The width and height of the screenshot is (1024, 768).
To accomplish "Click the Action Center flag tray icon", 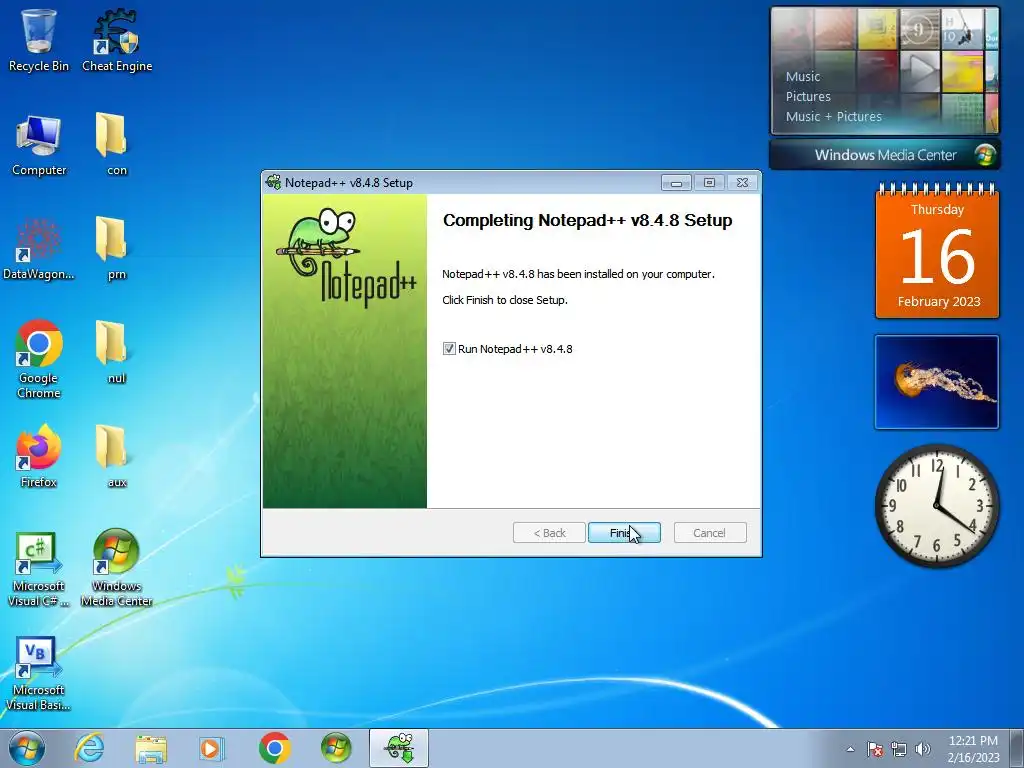I will tap(875, 749).
